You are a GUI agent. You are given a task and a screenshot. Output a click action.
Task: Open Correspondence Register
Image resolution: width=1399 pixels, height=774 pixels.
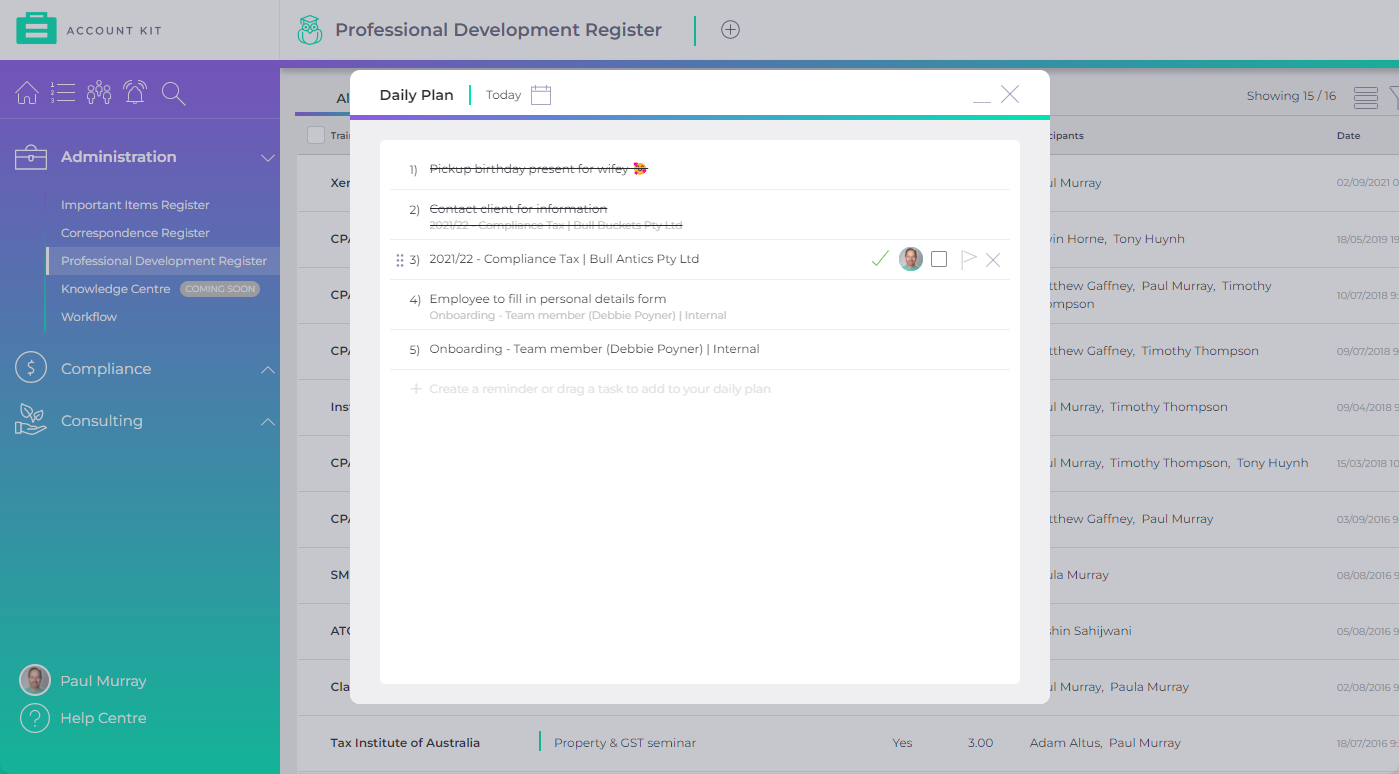pyautogui.click(x=135, y=233)
